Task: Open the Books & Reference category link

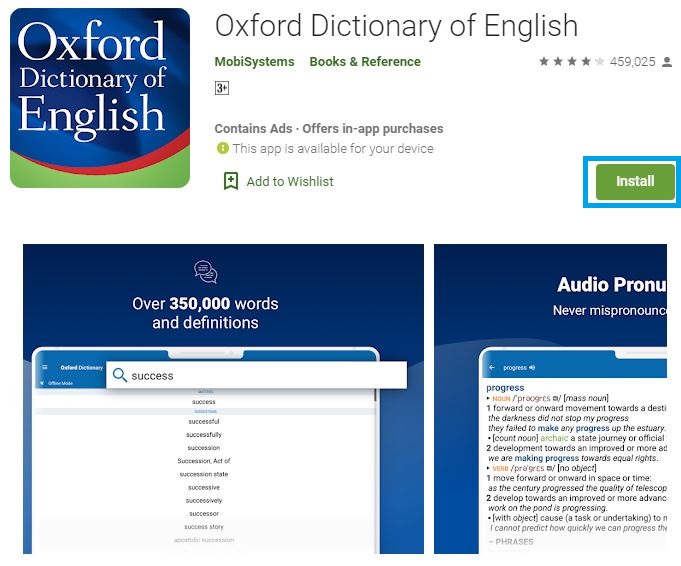Action: 365,62
